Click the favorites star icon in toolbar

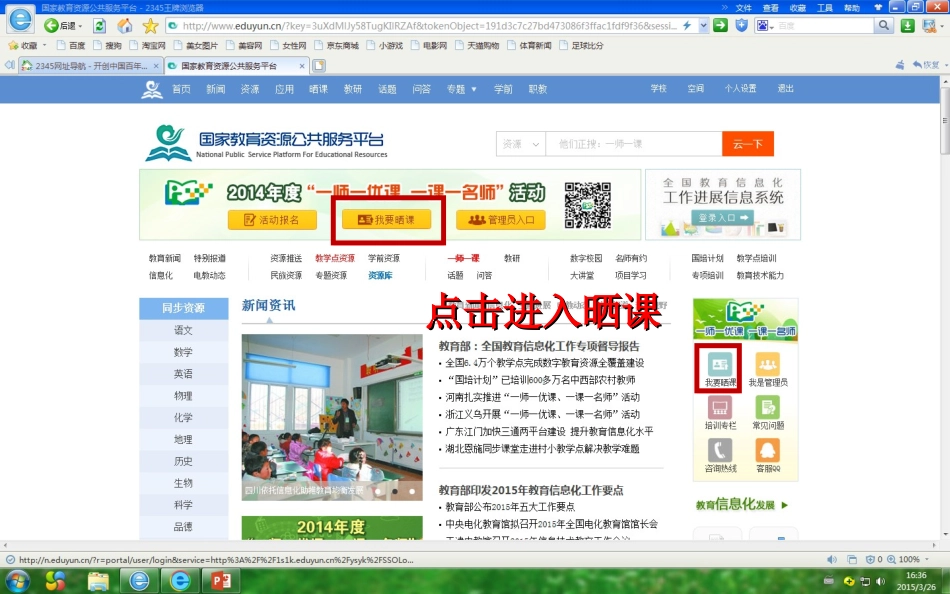click(x=150, y=25)
